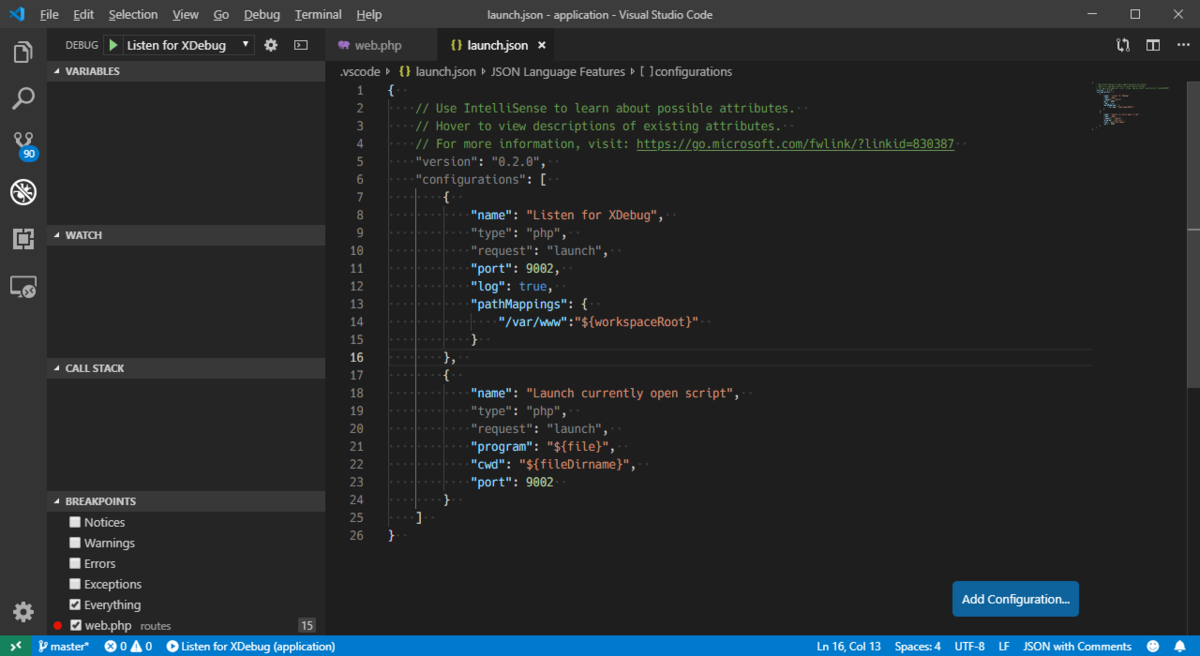
Task: Open the Debug menu
Action: tap(262, 14)
